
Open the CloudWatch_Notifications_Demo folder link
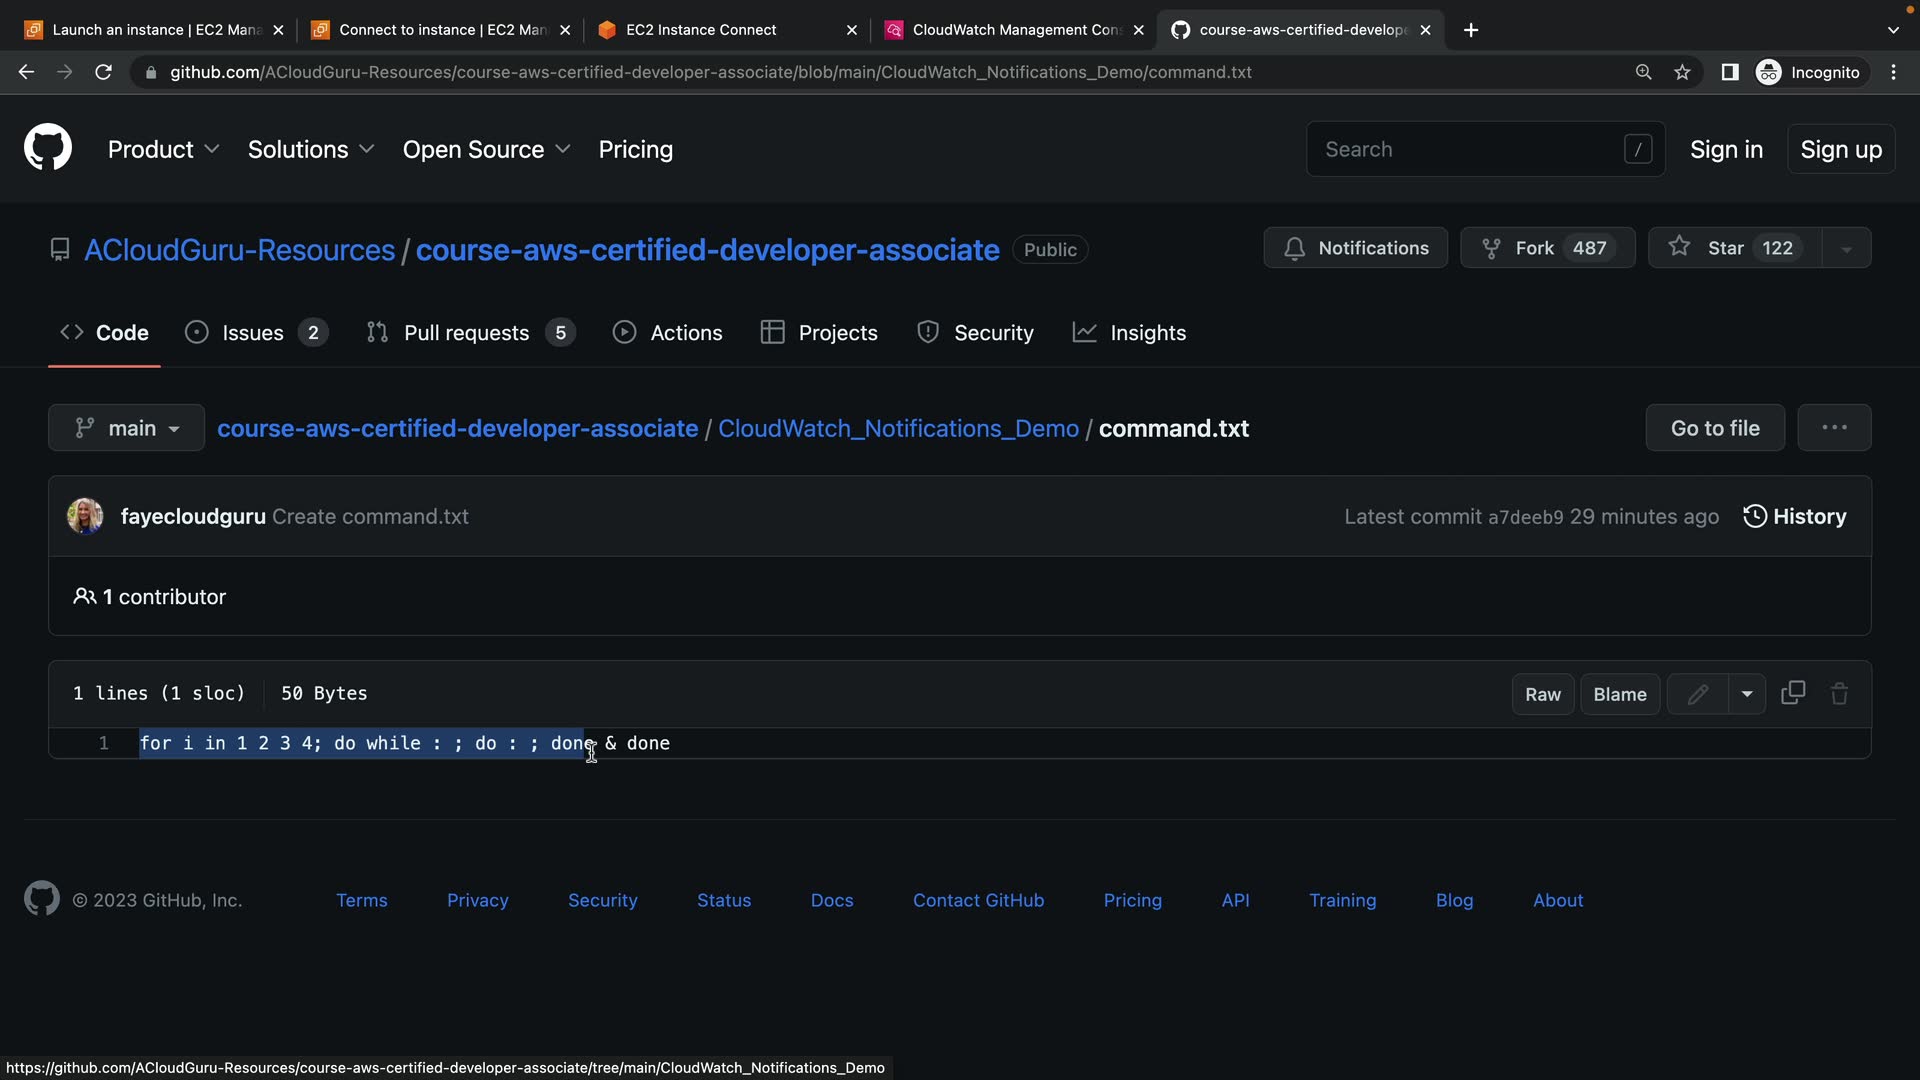pos(898,428)
